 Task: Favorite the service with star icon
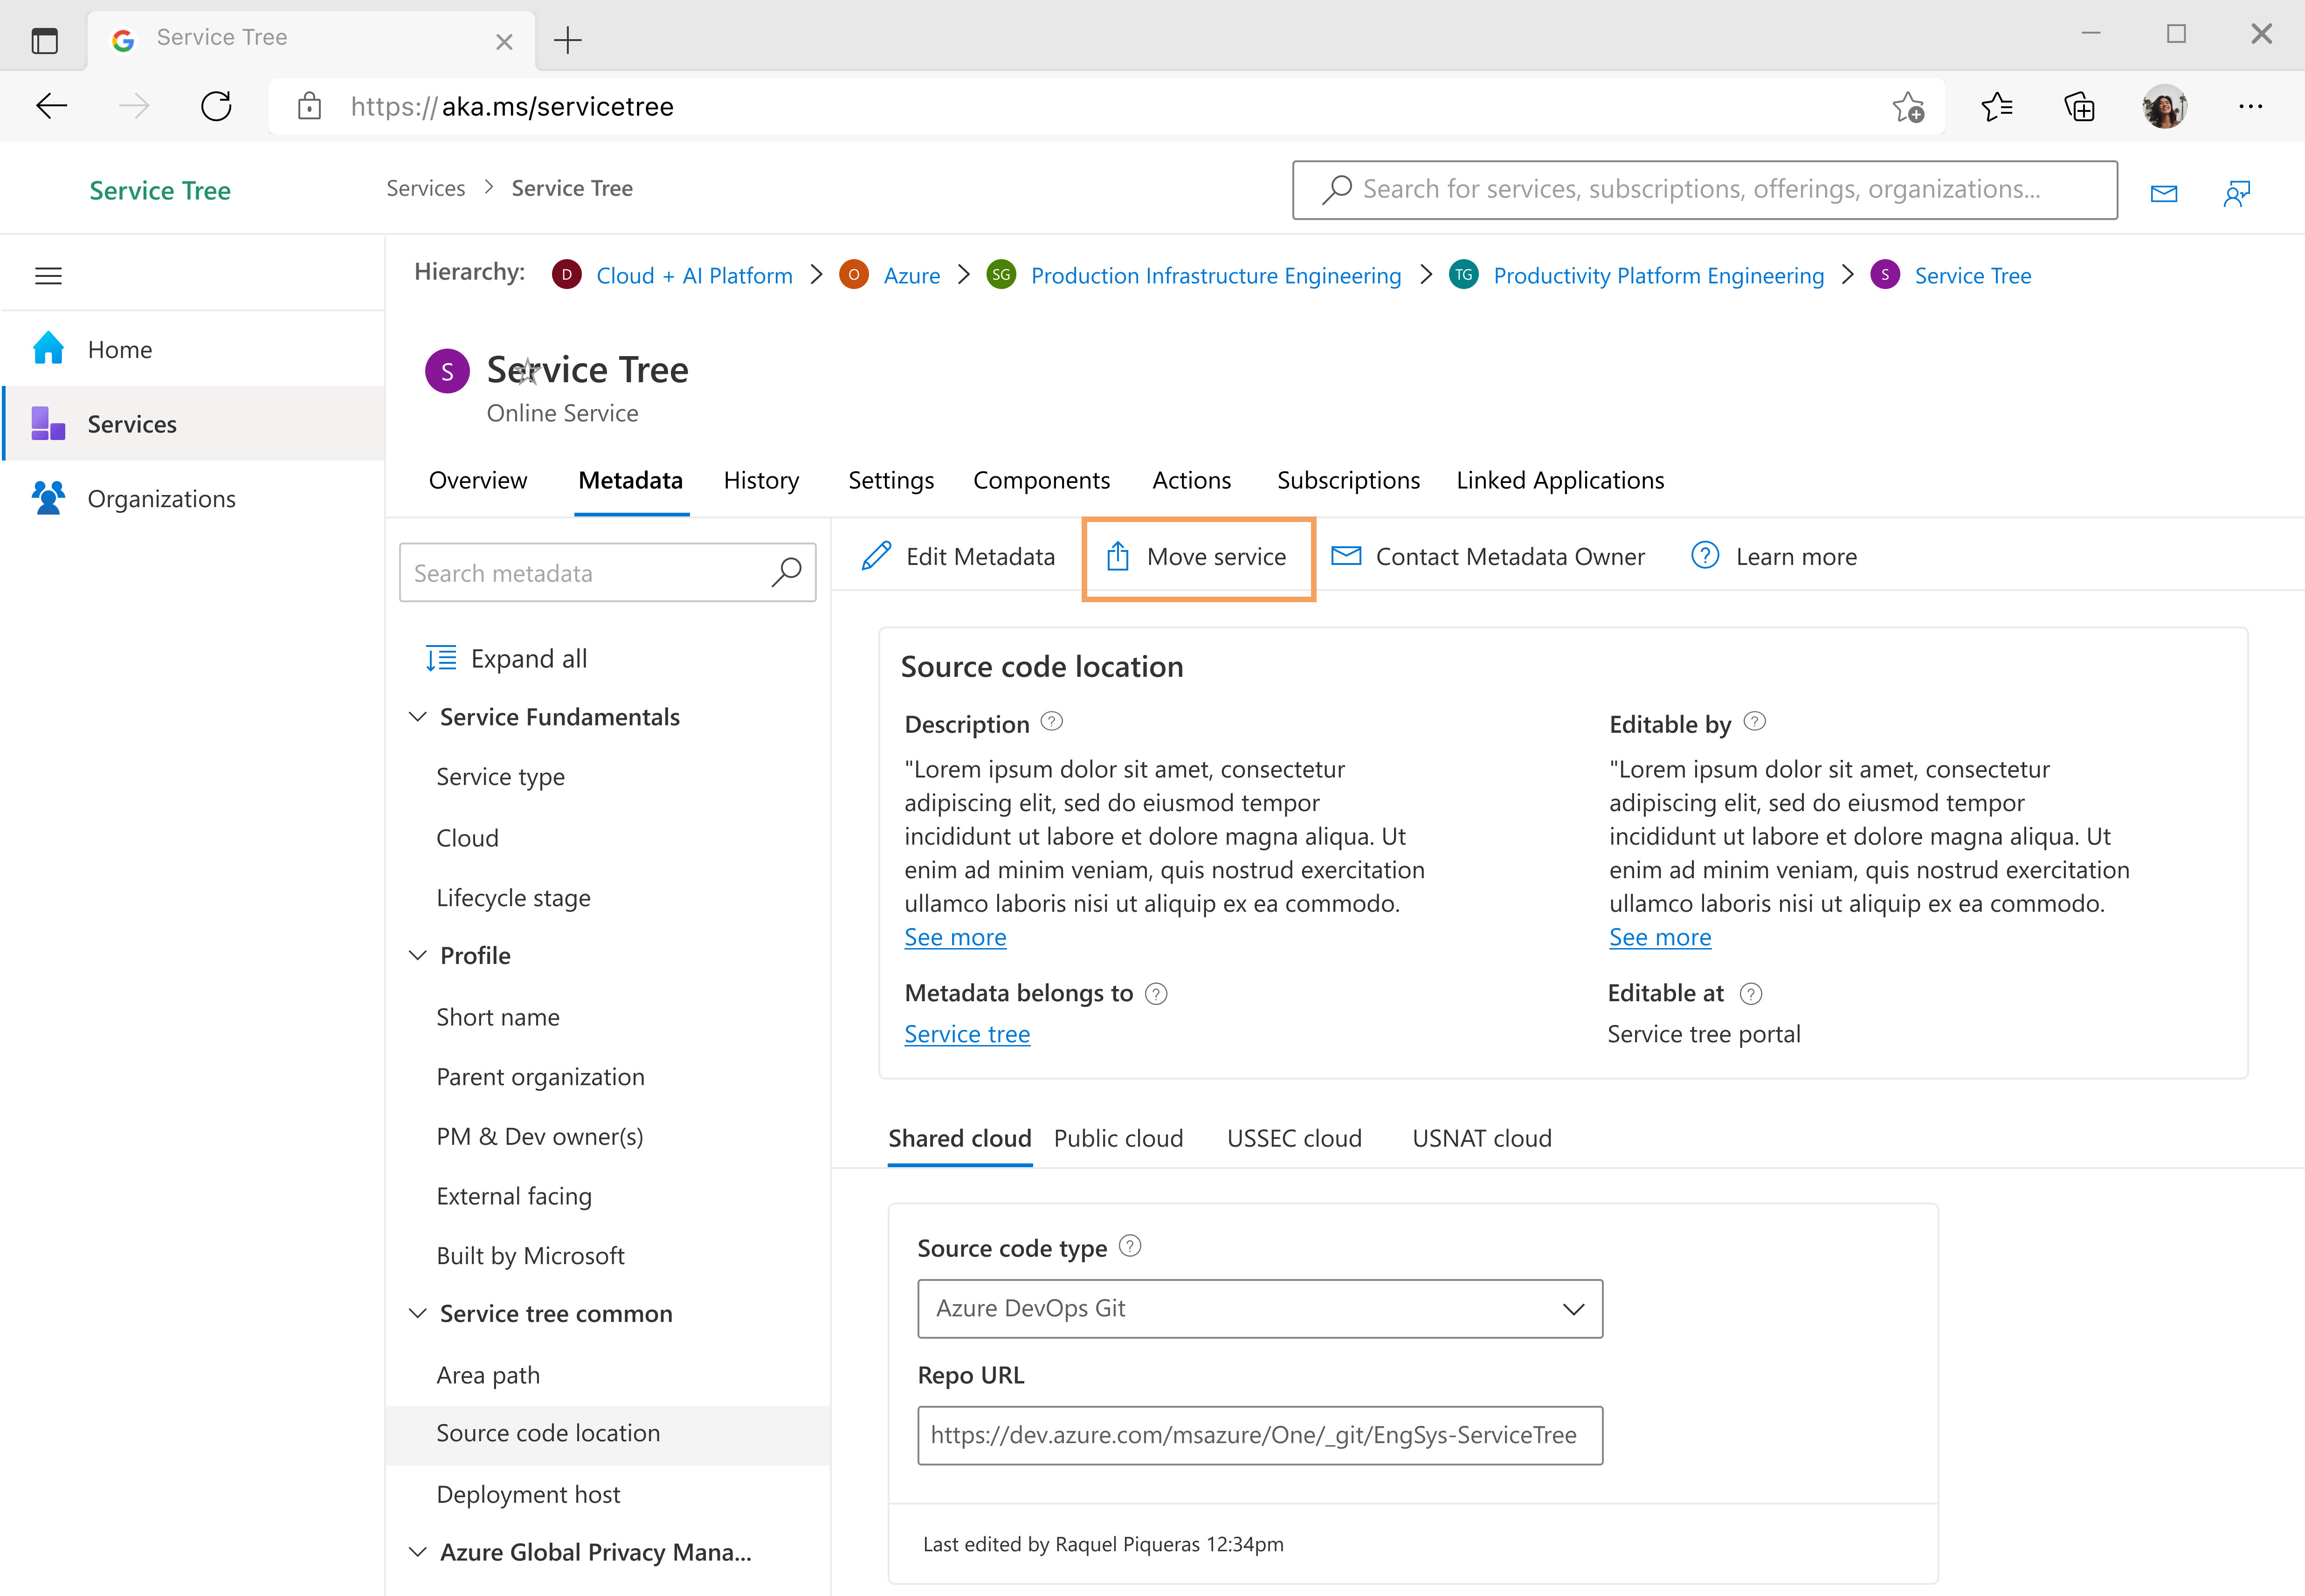pos(528,371)
